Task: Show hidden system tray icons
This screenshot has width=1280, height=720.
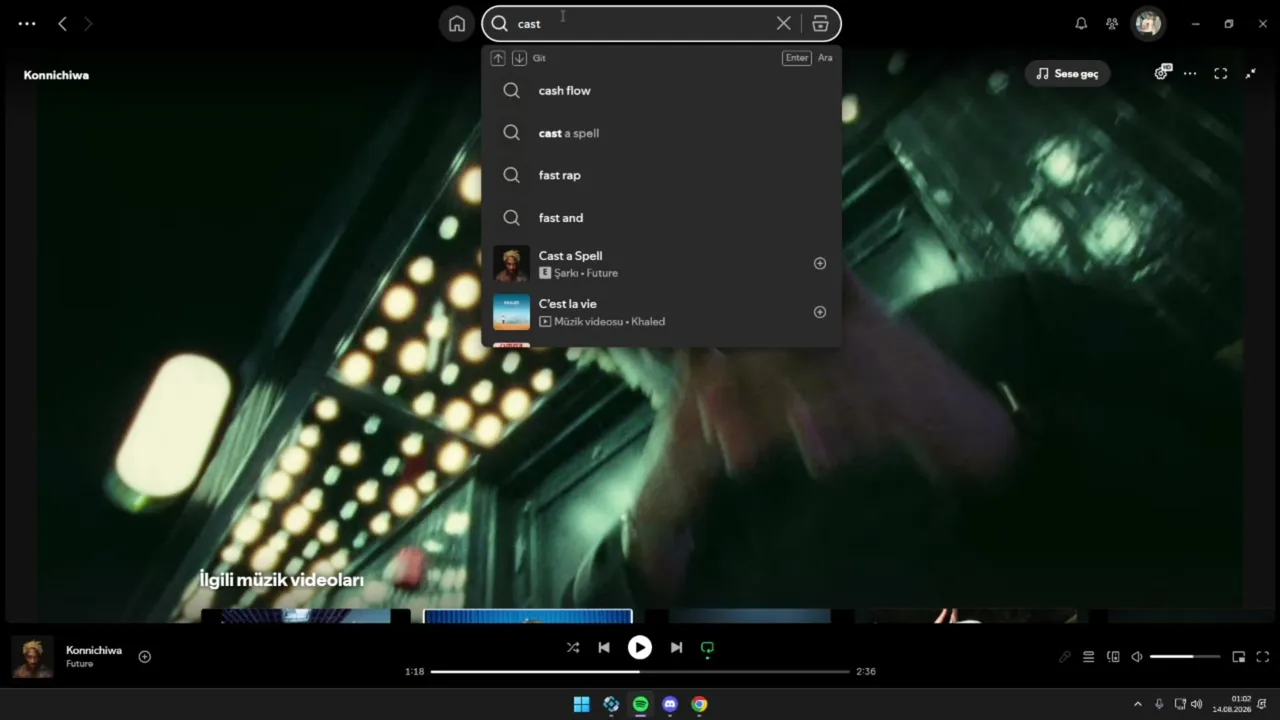Action: tap(1137, 704)
